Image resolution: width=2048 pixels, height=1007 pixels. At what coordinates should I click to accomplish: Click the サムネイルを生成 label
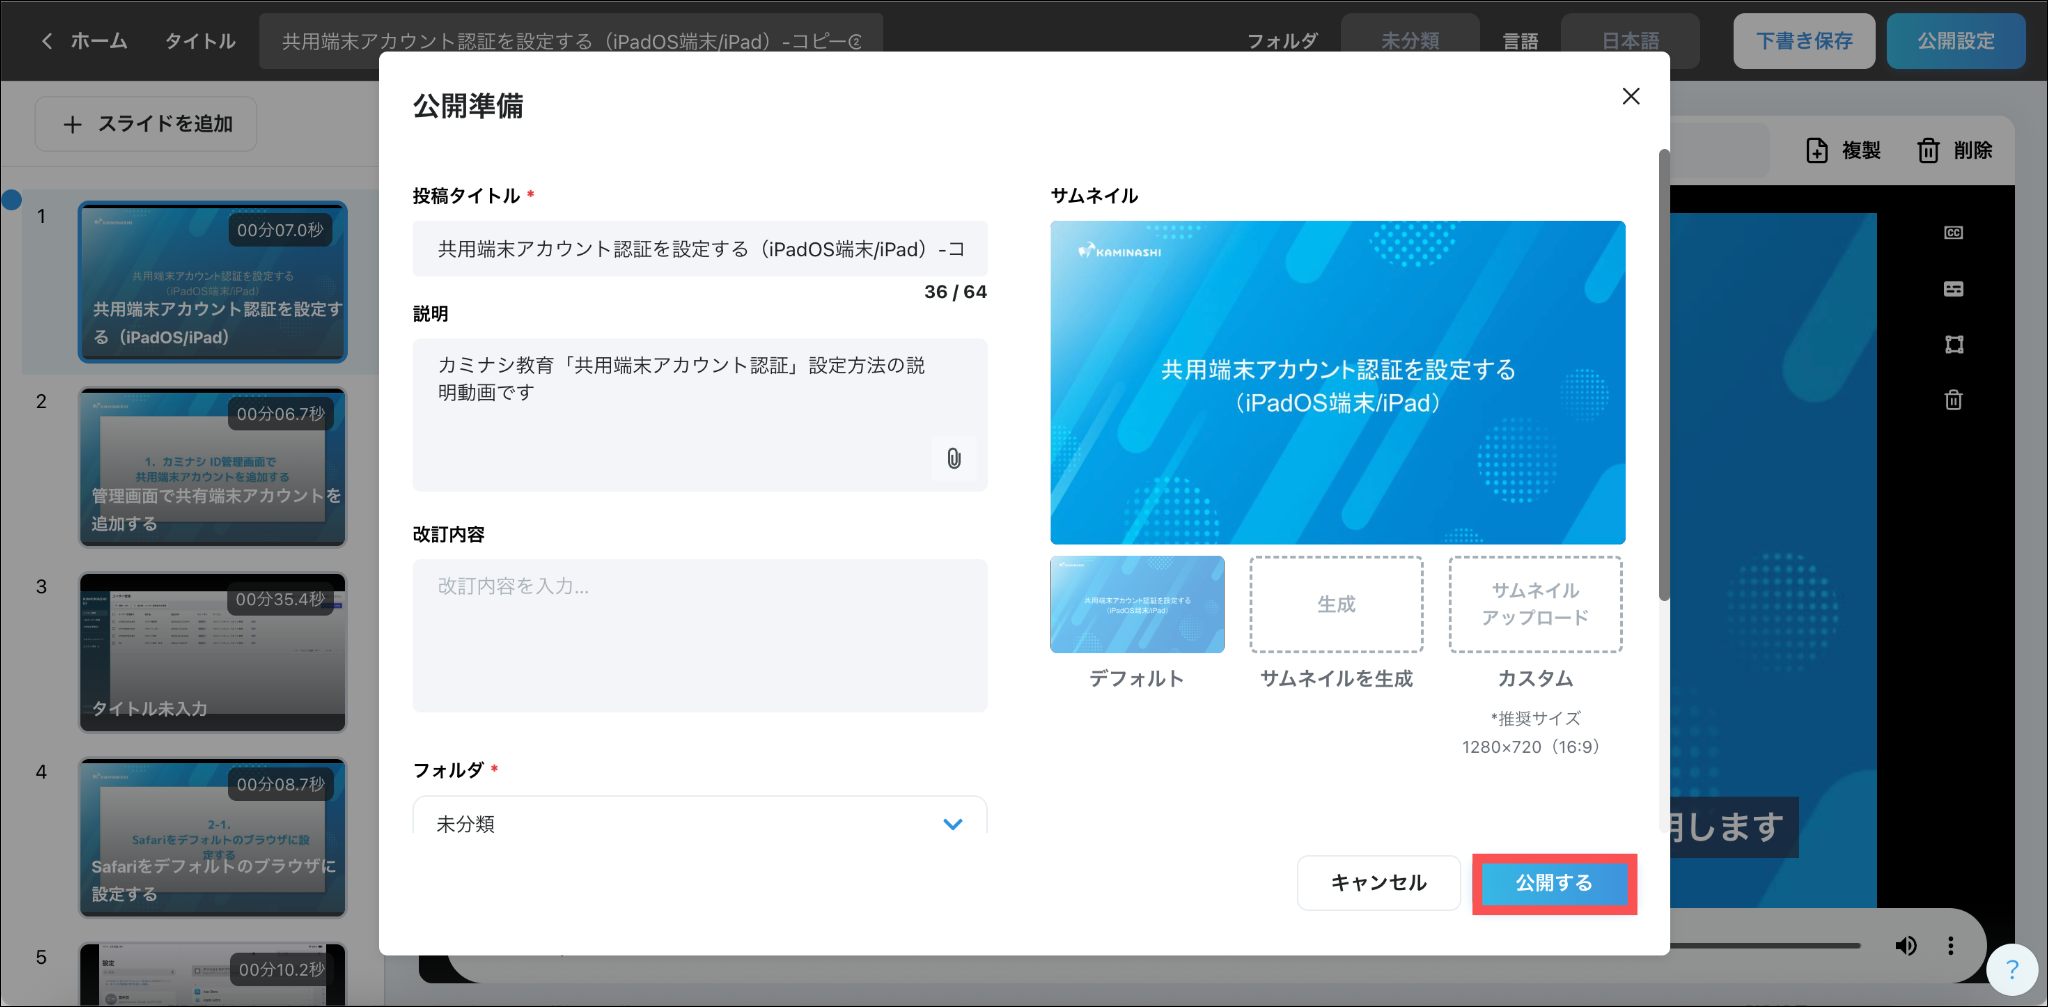(x=1336, y=679)
